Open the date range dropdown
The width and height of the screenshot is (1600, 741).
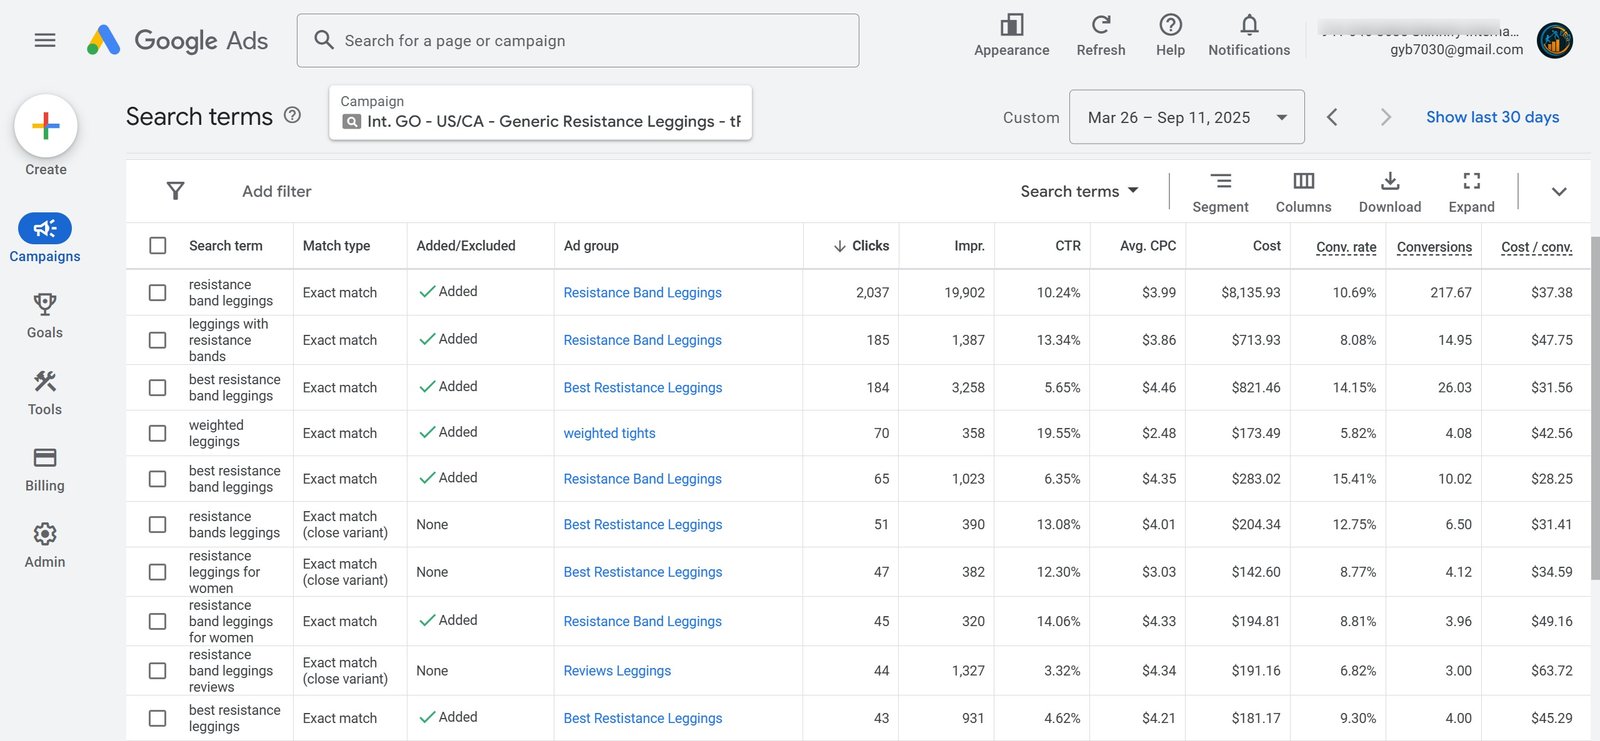(1187, 117)
